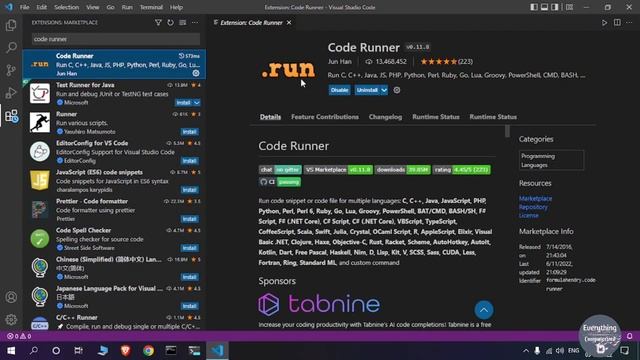Switch to Changelog tab

385,117
